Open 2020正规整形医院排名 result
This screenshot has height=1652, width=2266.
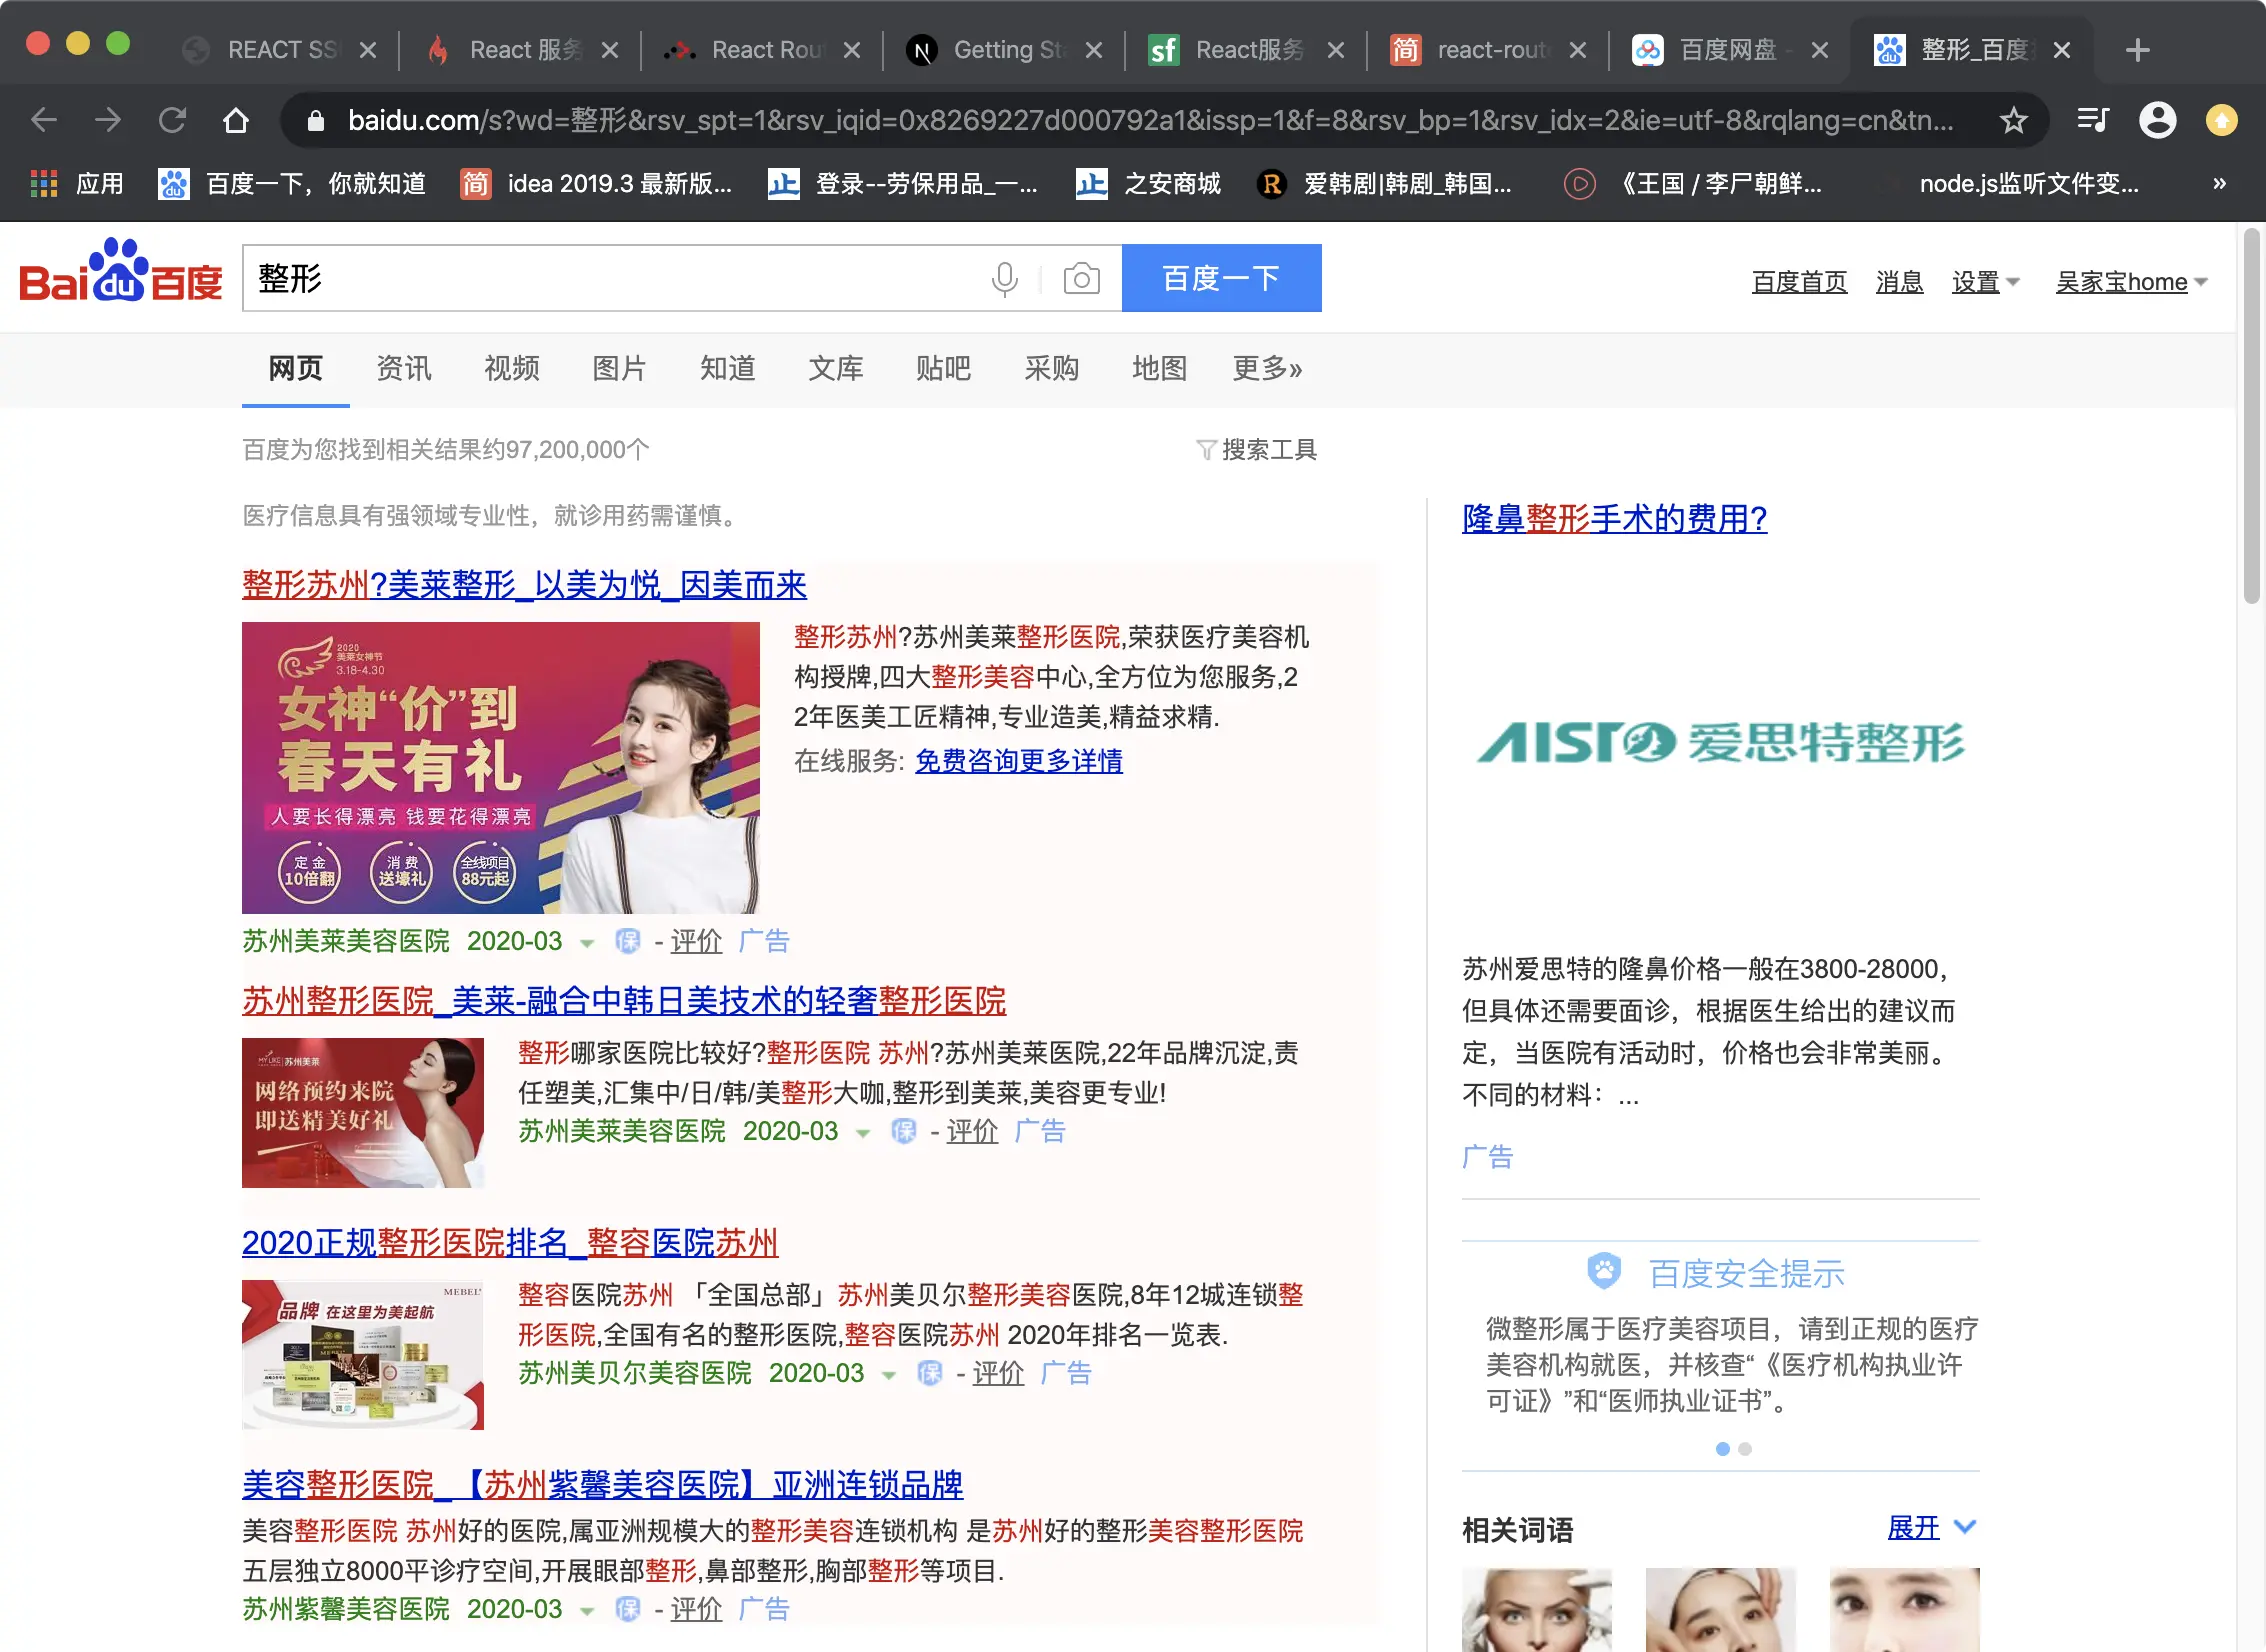click(x=510, y=1242)
